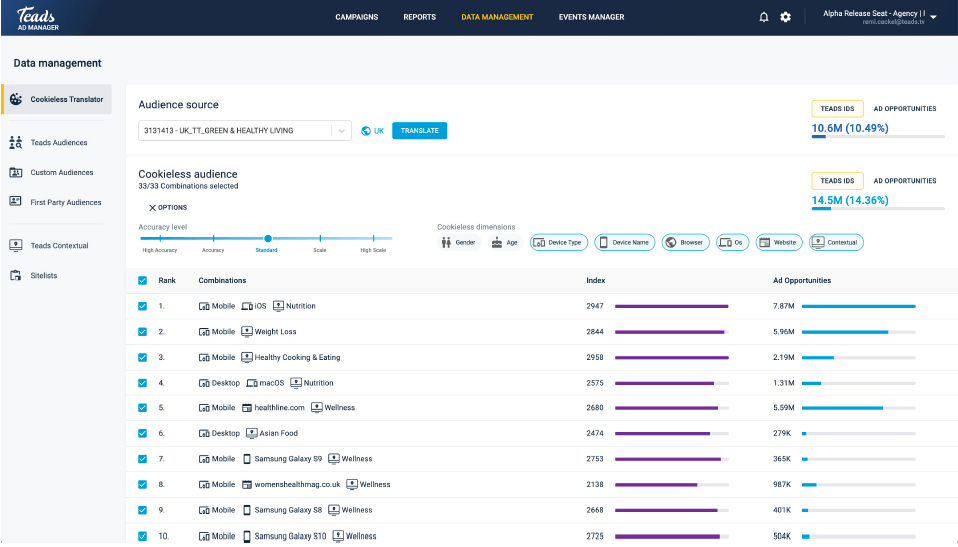The height and width of the screenshot is (547, 958).
Task: Open the Audience source dropdown arrow
Action: pyautogui.click(x=342, y=131)
